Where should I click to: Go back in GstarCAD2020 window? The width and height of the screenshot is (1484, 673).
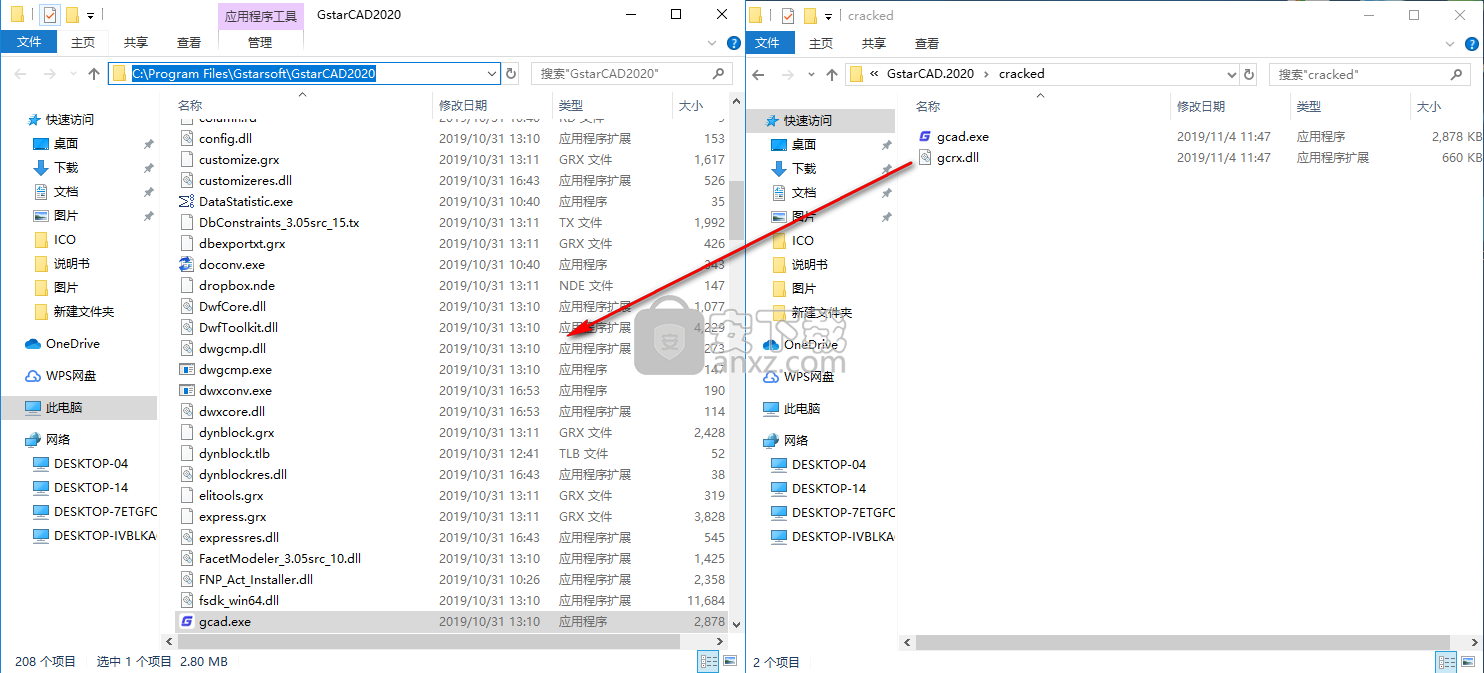(x=20, y=74)
